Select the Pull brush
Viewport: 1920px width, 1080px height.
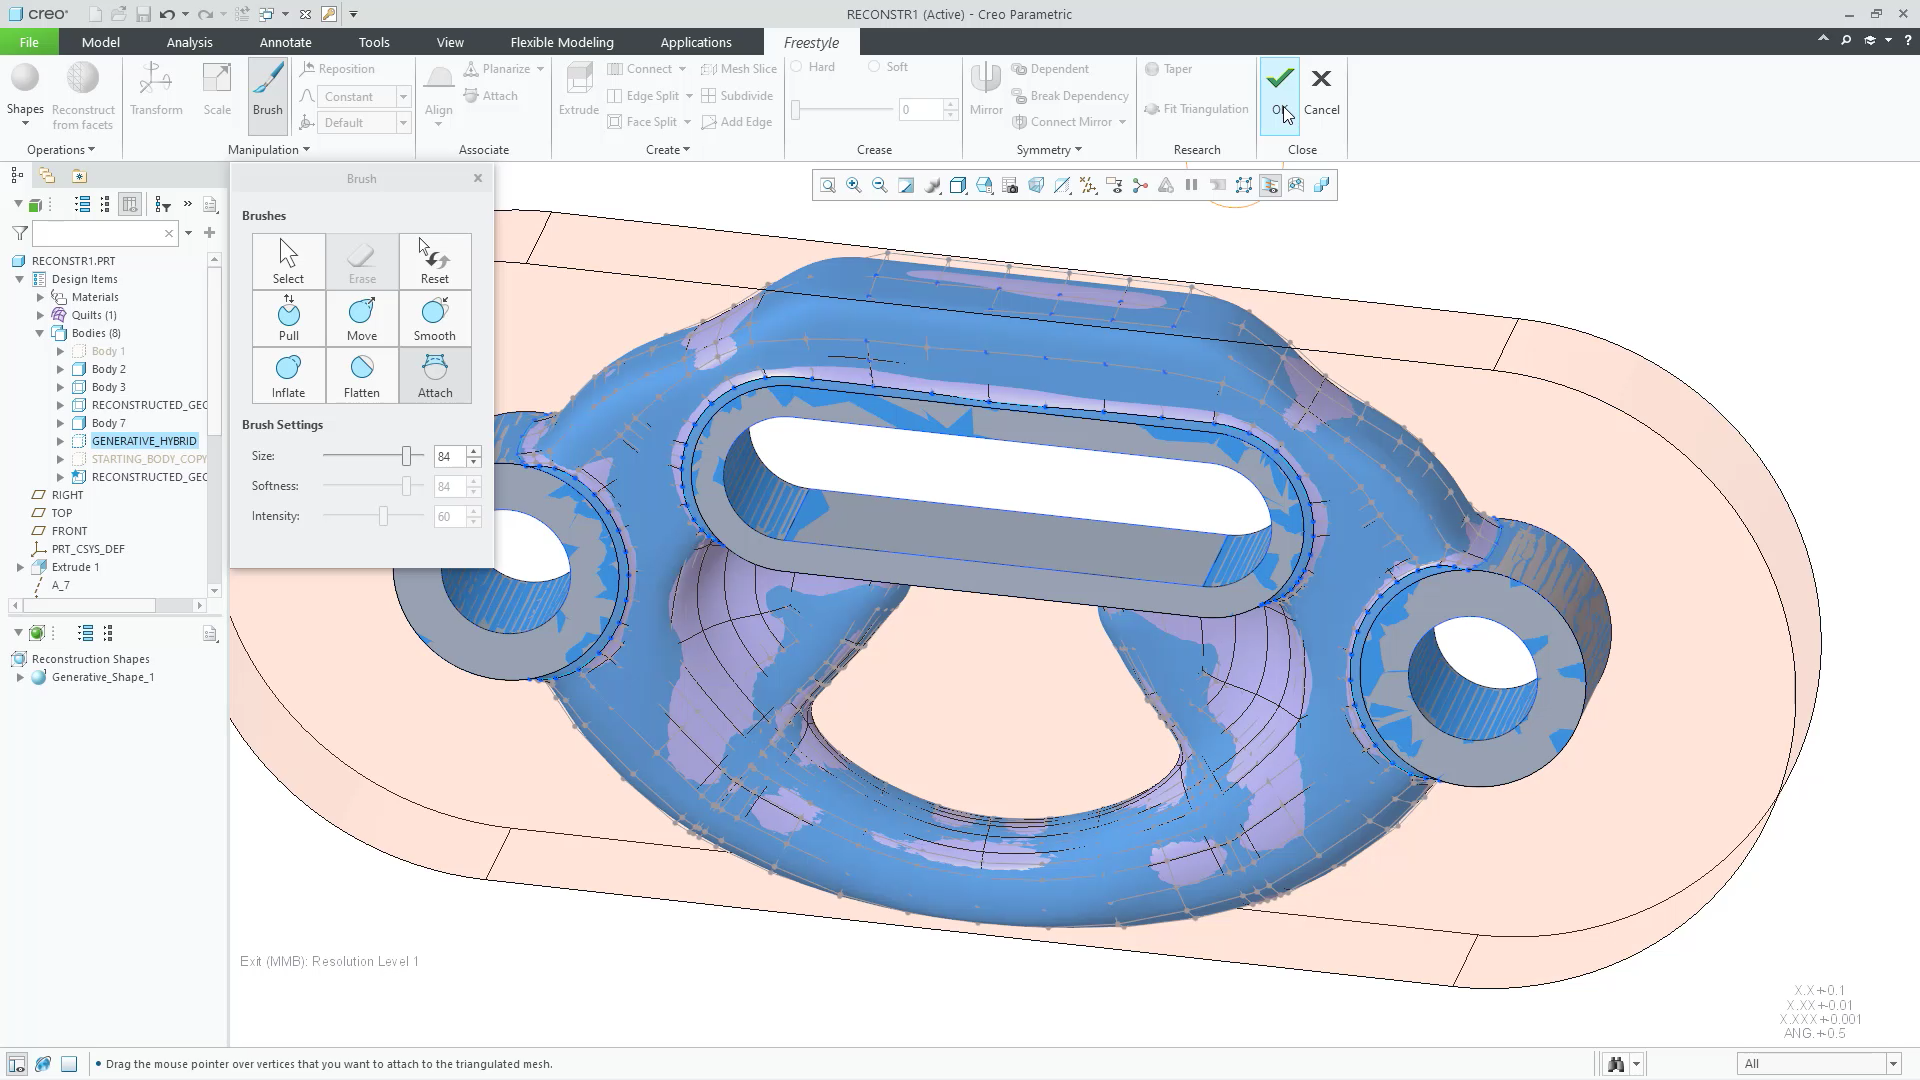pyautogui.click(x=288, y=318)
